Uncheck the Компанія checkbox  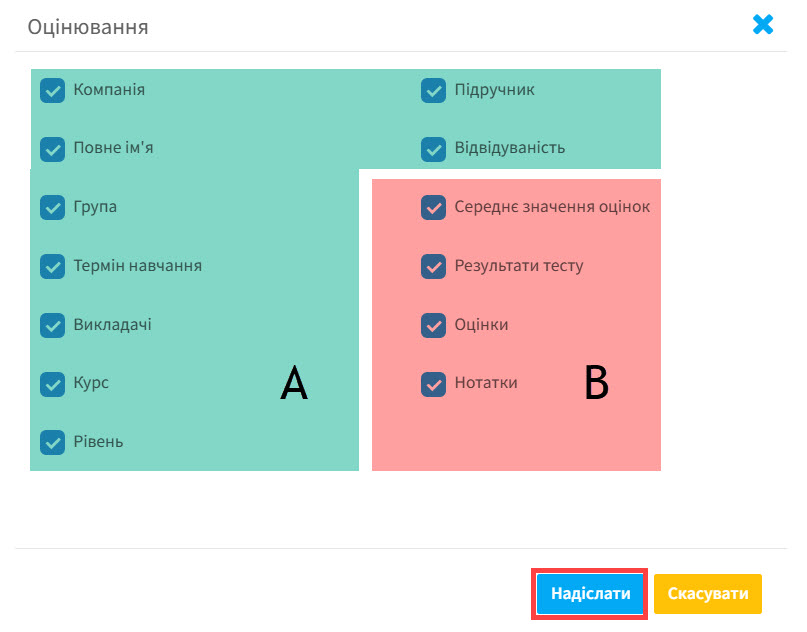coord(52,90)
